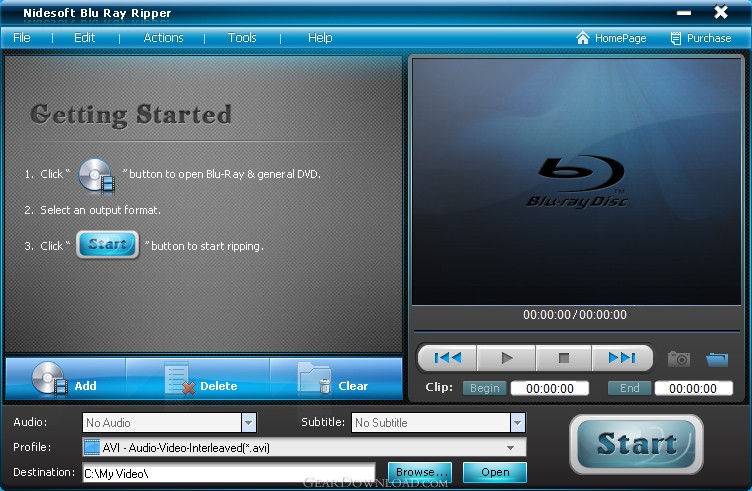Expand the Subtitle dropdown

click(x=517, y=422)
